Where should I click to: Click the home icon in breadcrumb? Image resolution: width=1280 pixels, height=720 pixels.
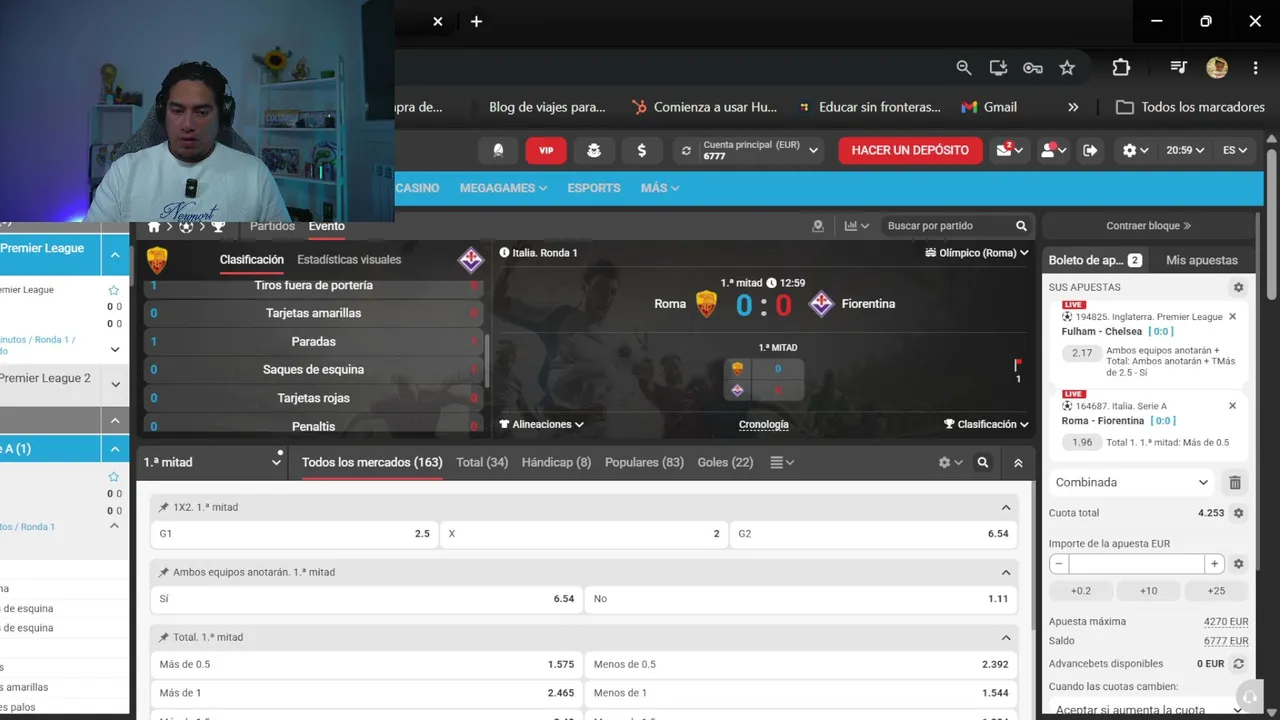tap(154, 226)
